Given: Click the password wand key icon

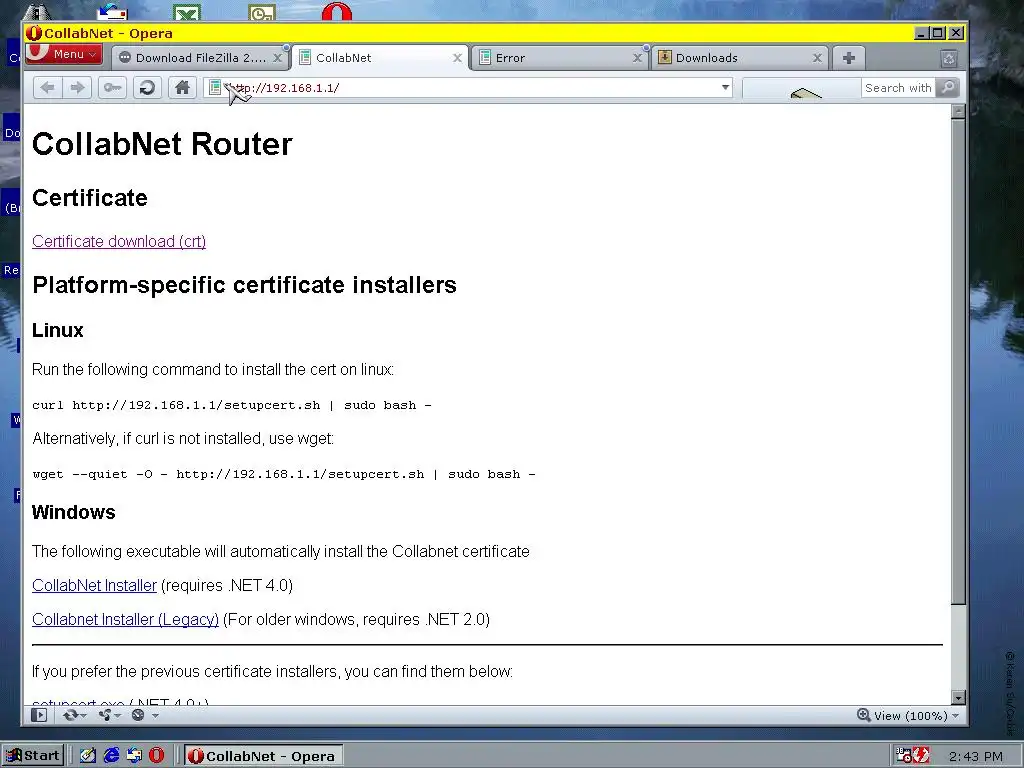Looking at the screenshot, I should point(112,88).
